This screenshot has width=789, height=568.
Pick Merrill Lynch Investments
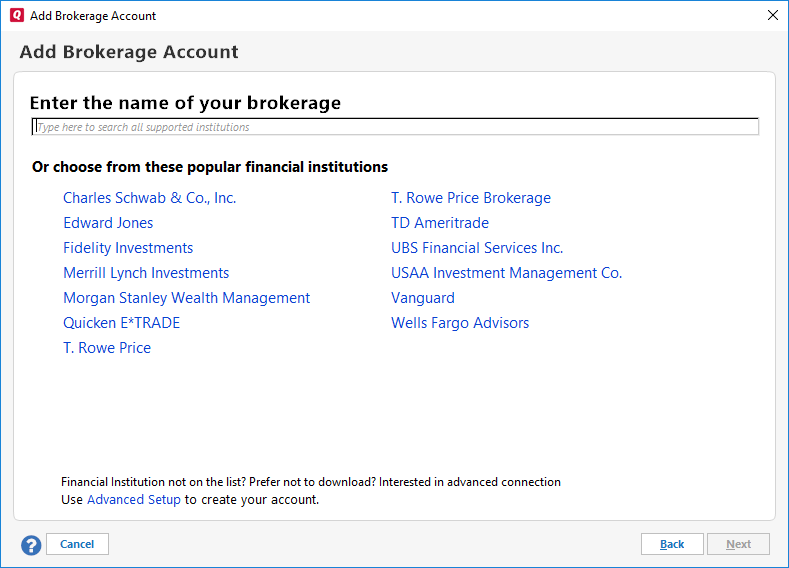(146, 273)
